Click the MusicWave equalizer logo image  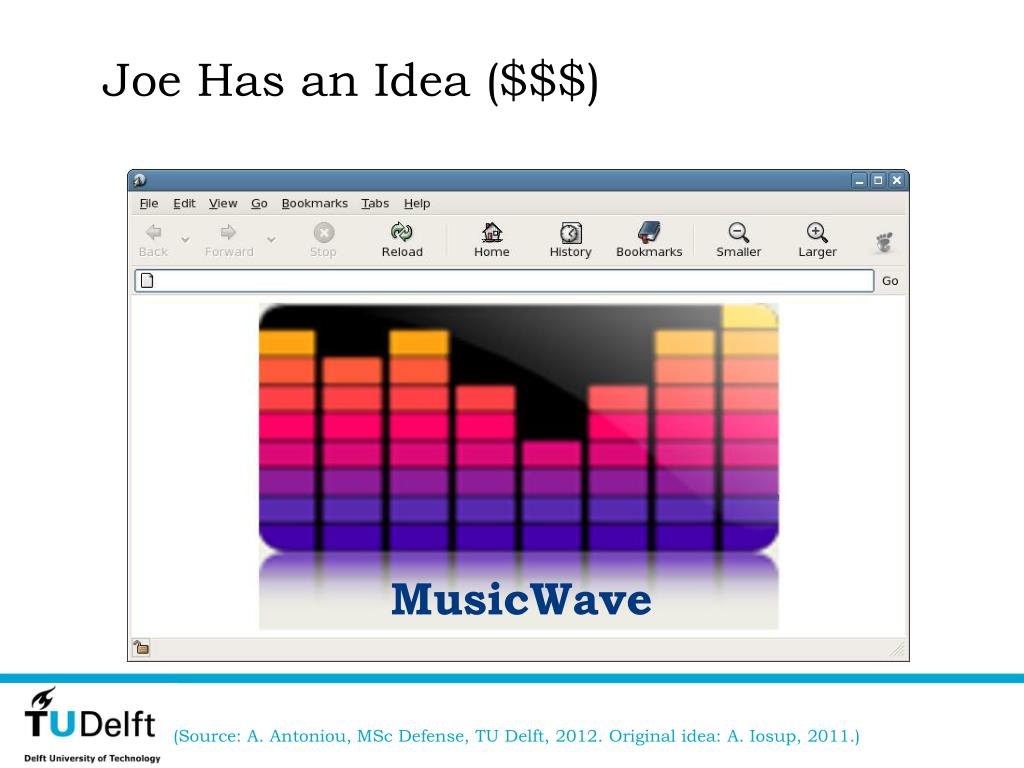[x=519, y=466]
